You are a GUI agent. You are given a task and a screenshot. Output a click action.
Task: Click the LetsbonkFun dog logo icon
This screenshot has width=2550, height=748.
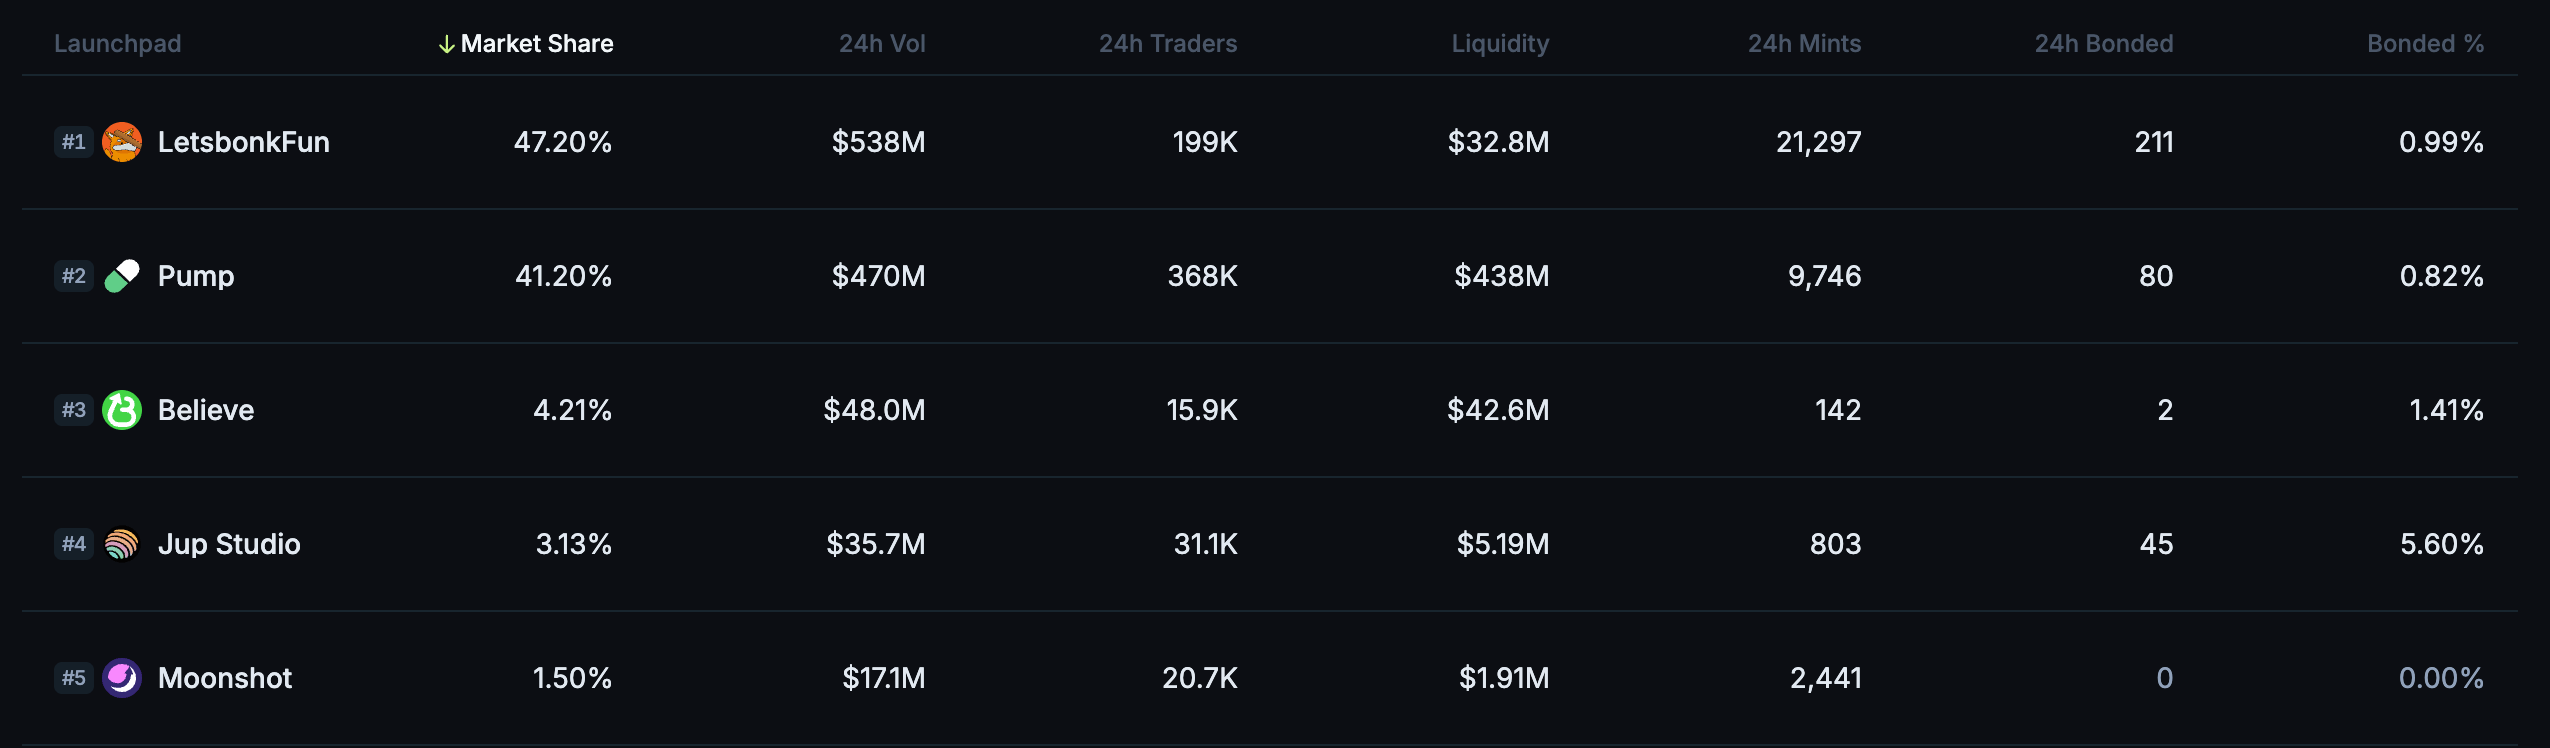pyautogui.click(x=122, y=142)
